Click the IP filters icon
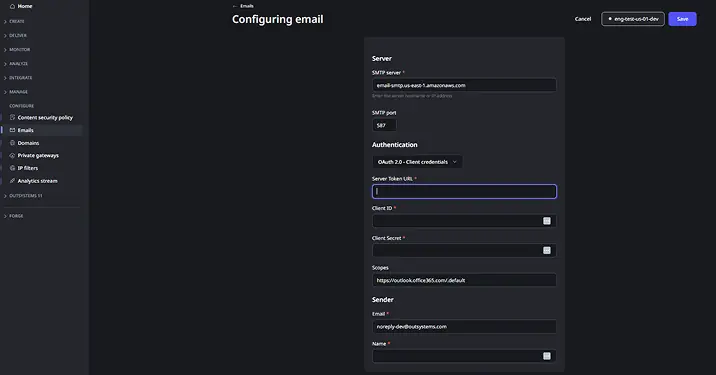This screenshot has width=716, height=375. (x=12, y=168)
